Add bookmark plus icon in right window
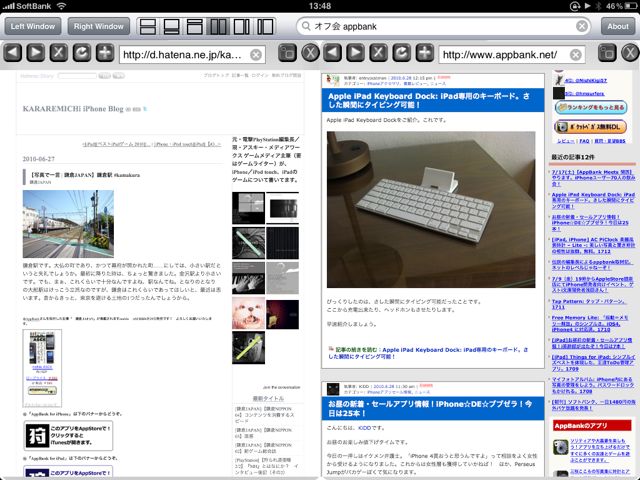The width and height of the screenshot is (640, 480). tap(425, 53)
